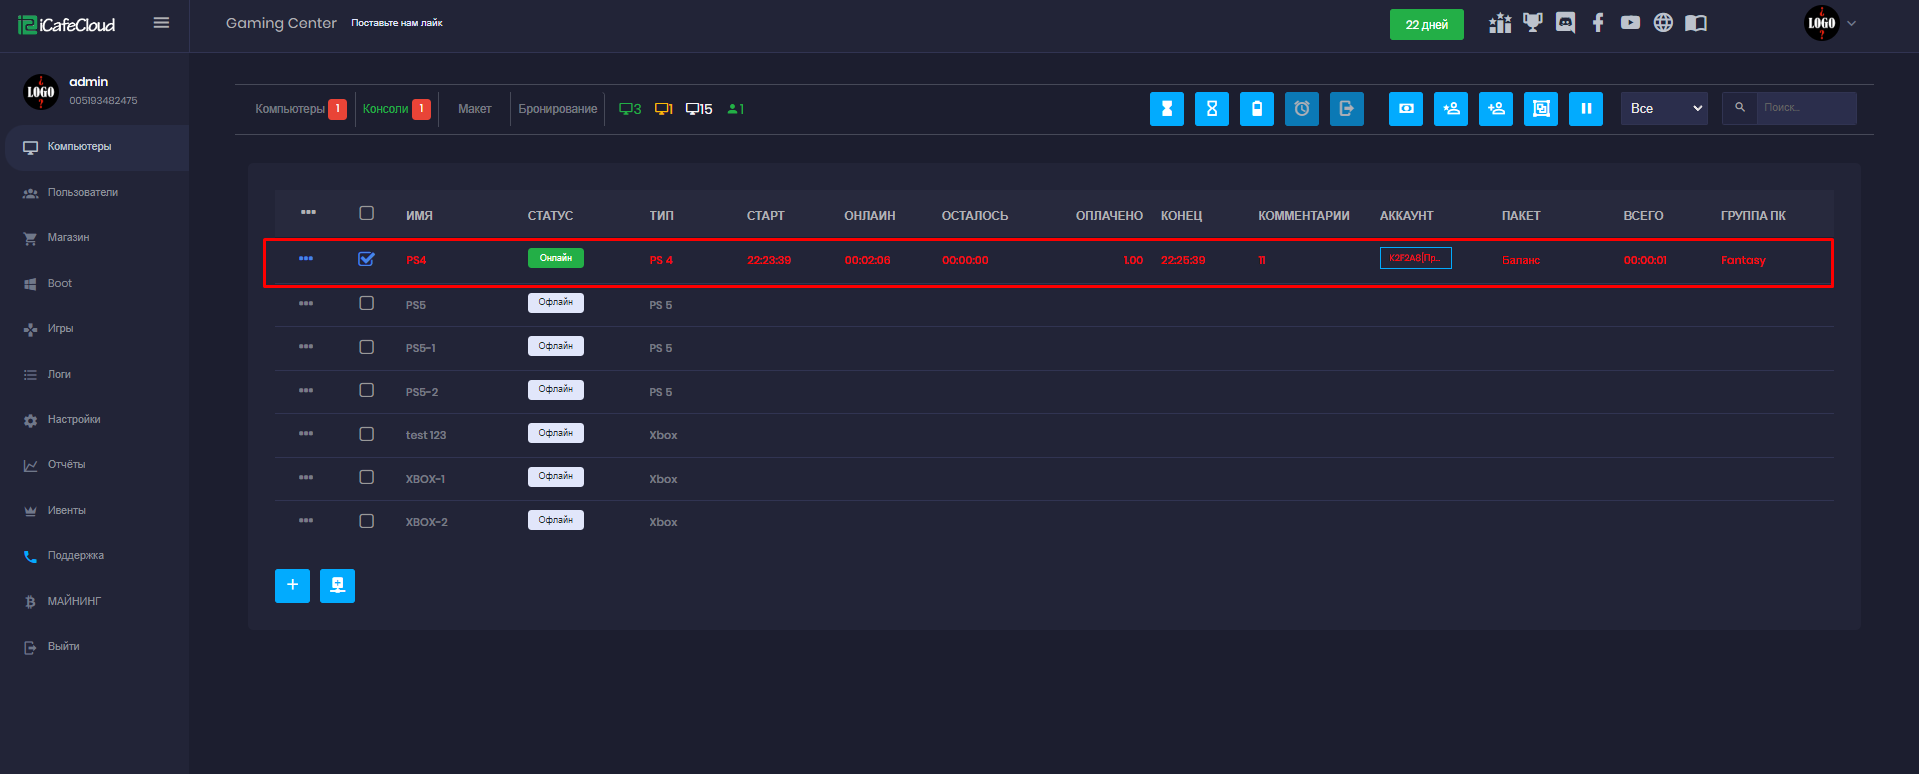Check the PS5 row checkbox
Viewport: 1919px width, 774px height.
click(367, 303)
